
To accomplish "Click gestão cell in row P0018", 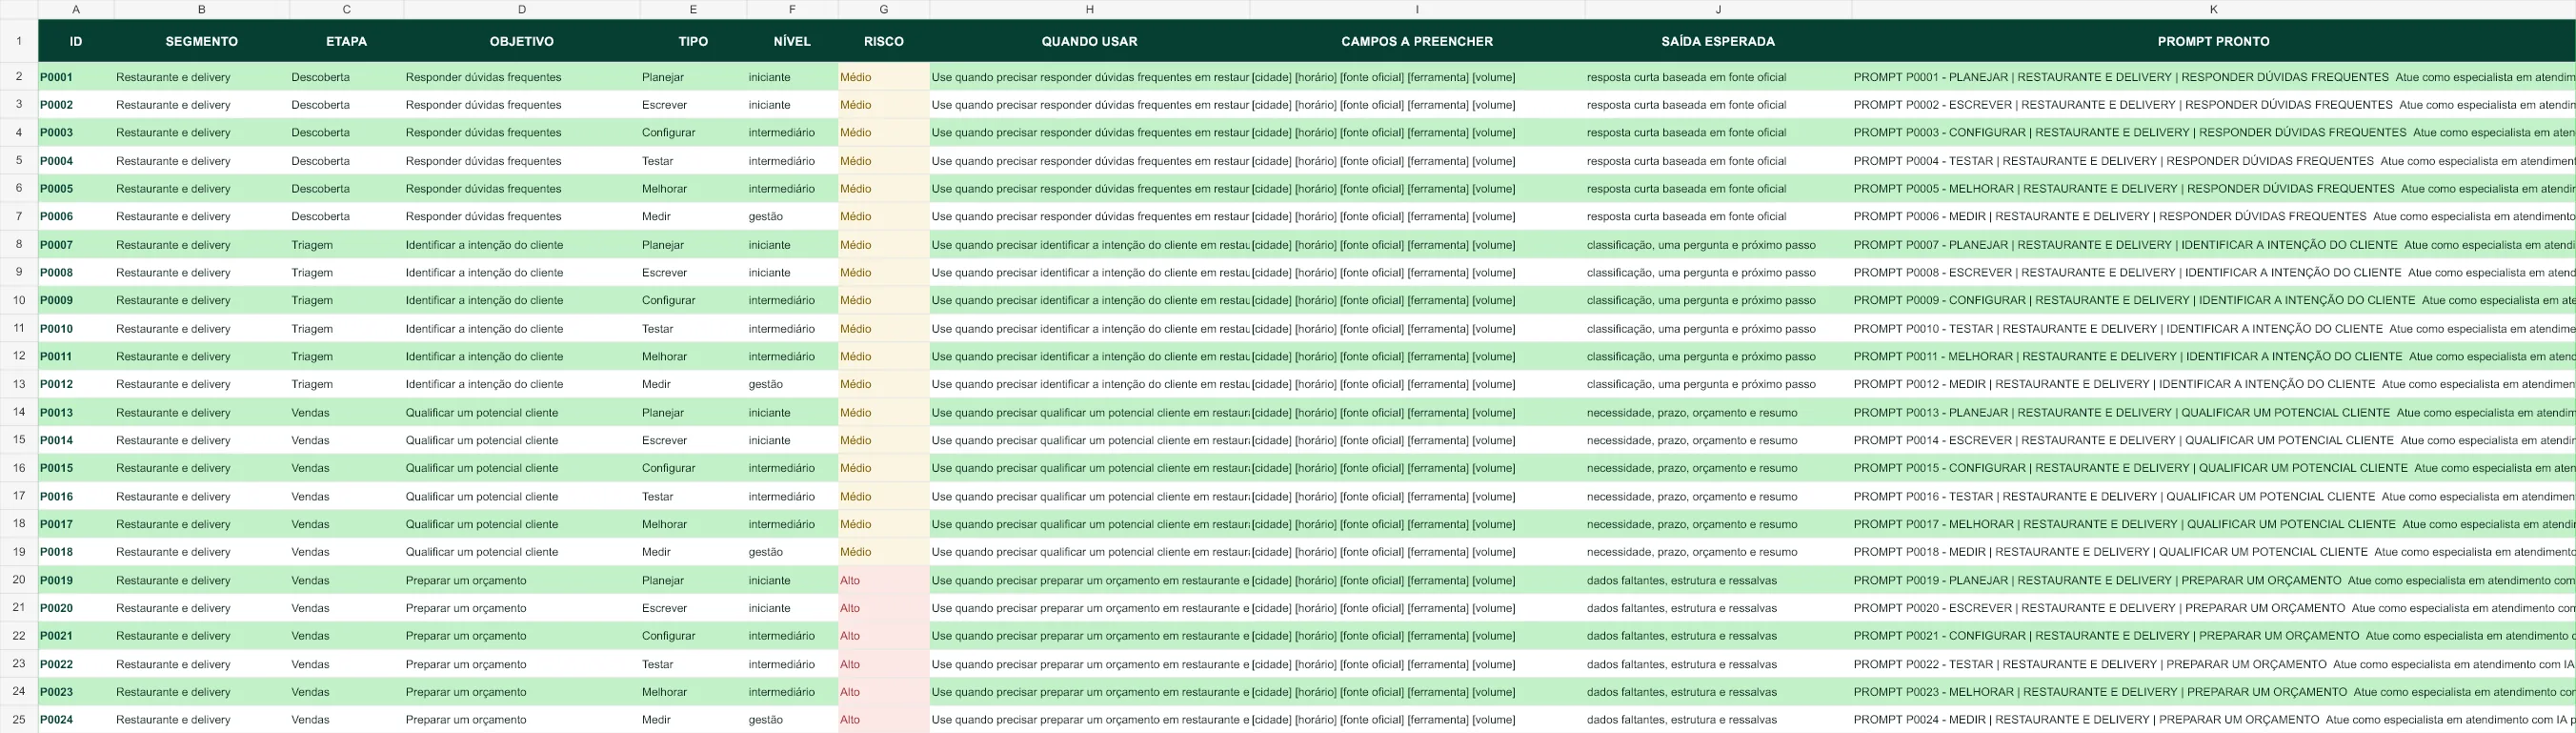I will [x=792, y=552].
